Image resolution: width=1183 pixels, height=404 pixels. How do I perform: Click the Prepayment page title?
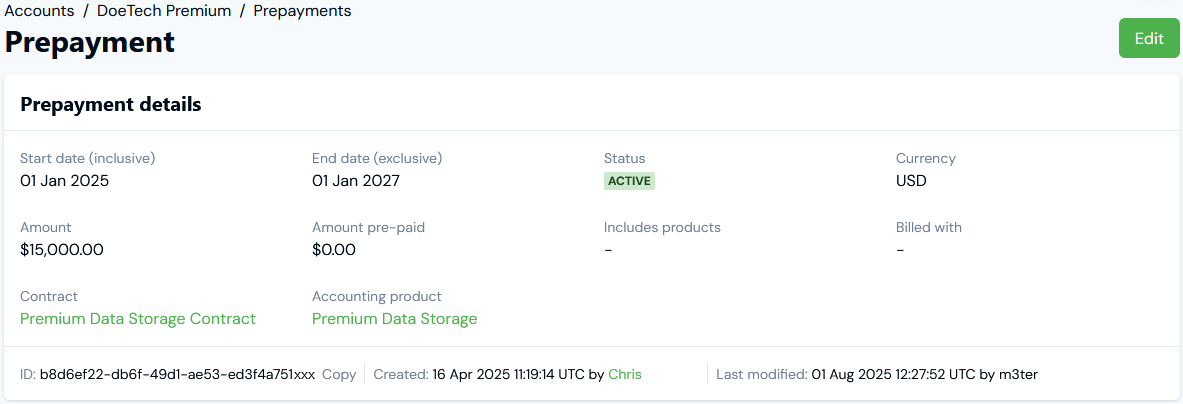pyautogui.click(x=90, y=42)
